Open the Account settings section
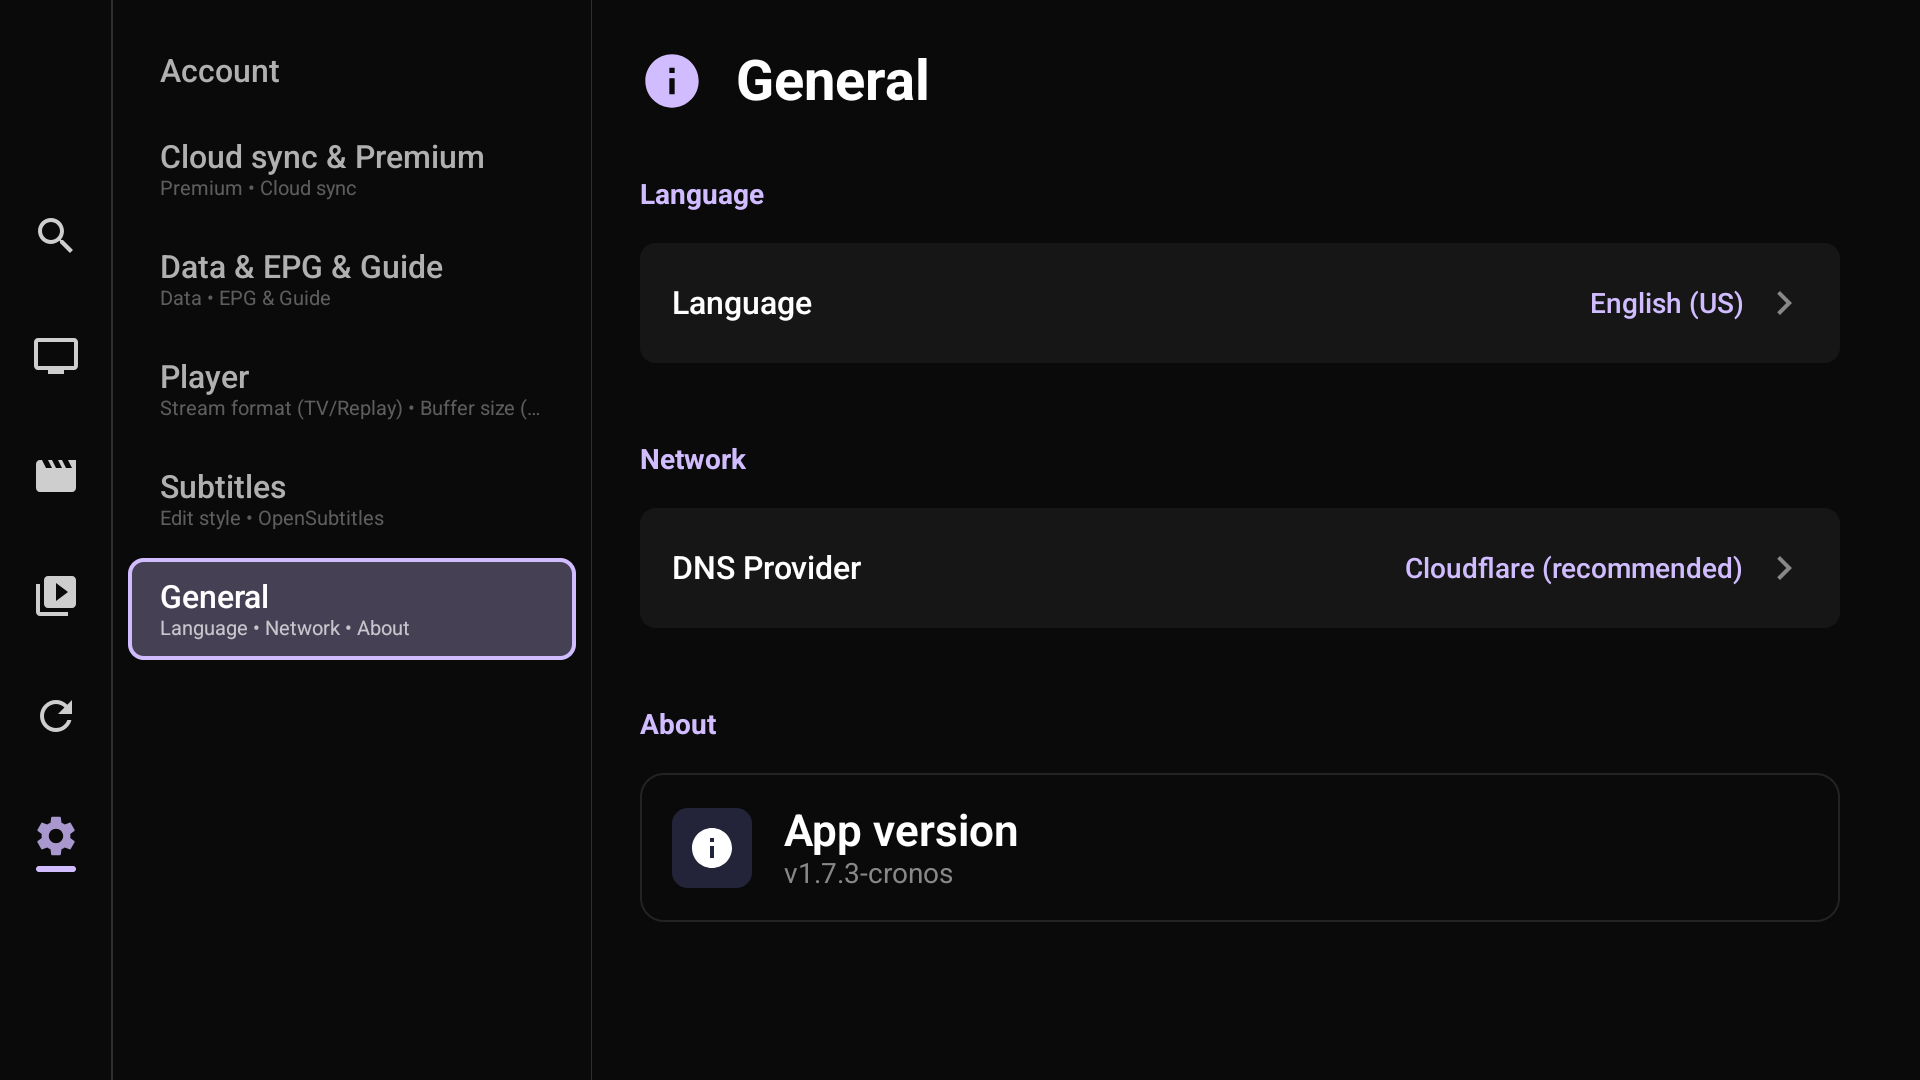 coord(219,70)
